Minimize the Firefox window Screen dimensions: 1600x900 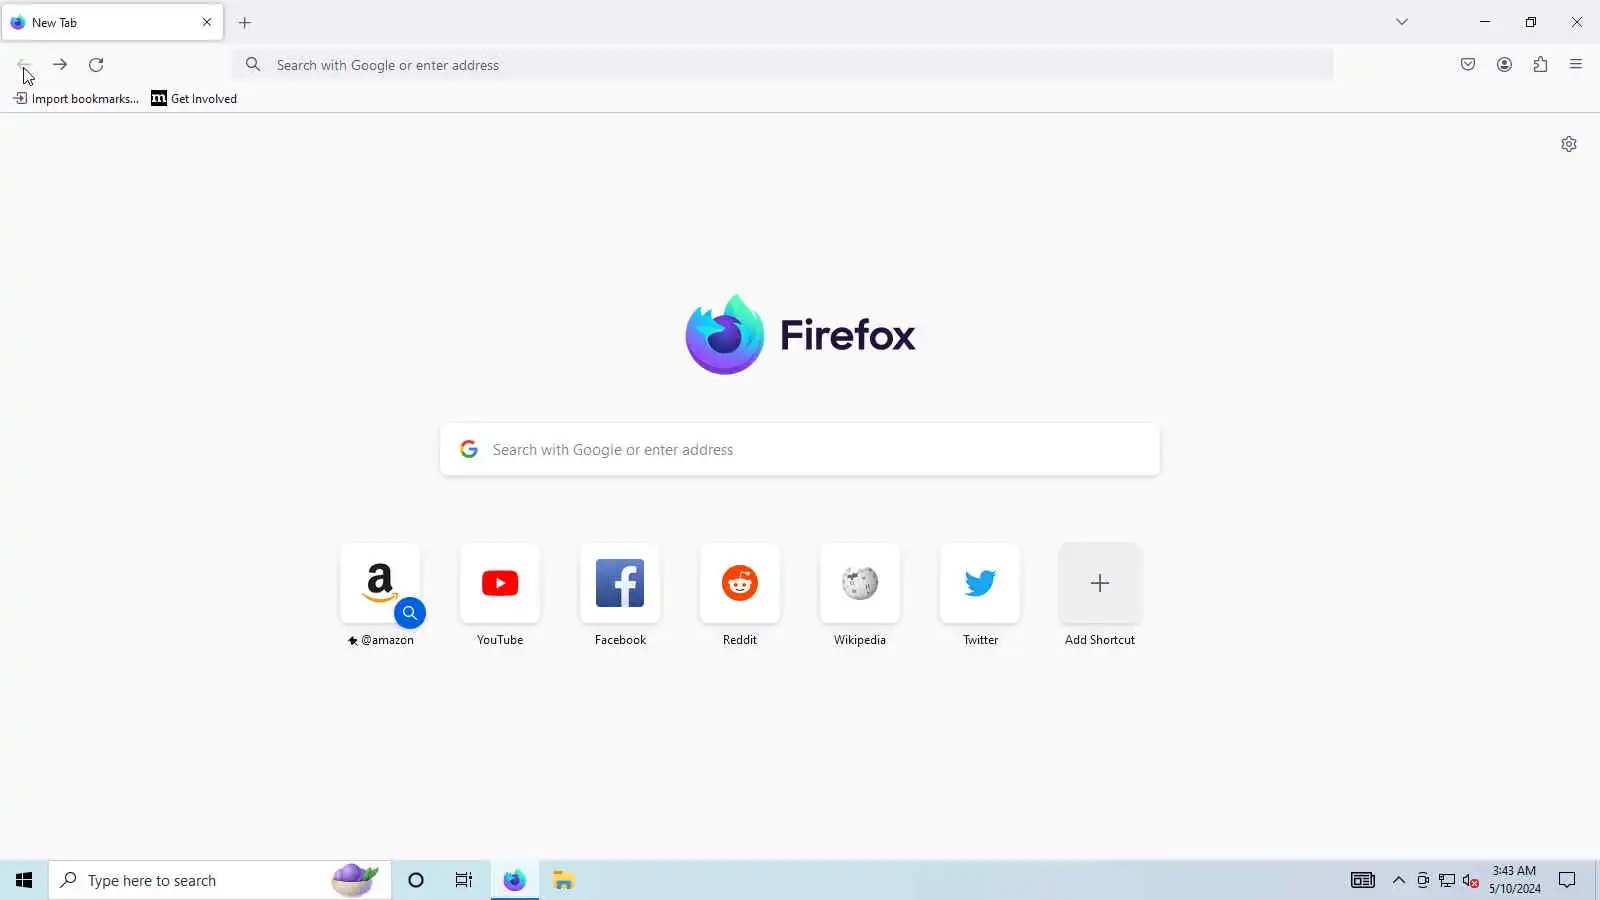pyautogui.click(x=1485, y=22)
